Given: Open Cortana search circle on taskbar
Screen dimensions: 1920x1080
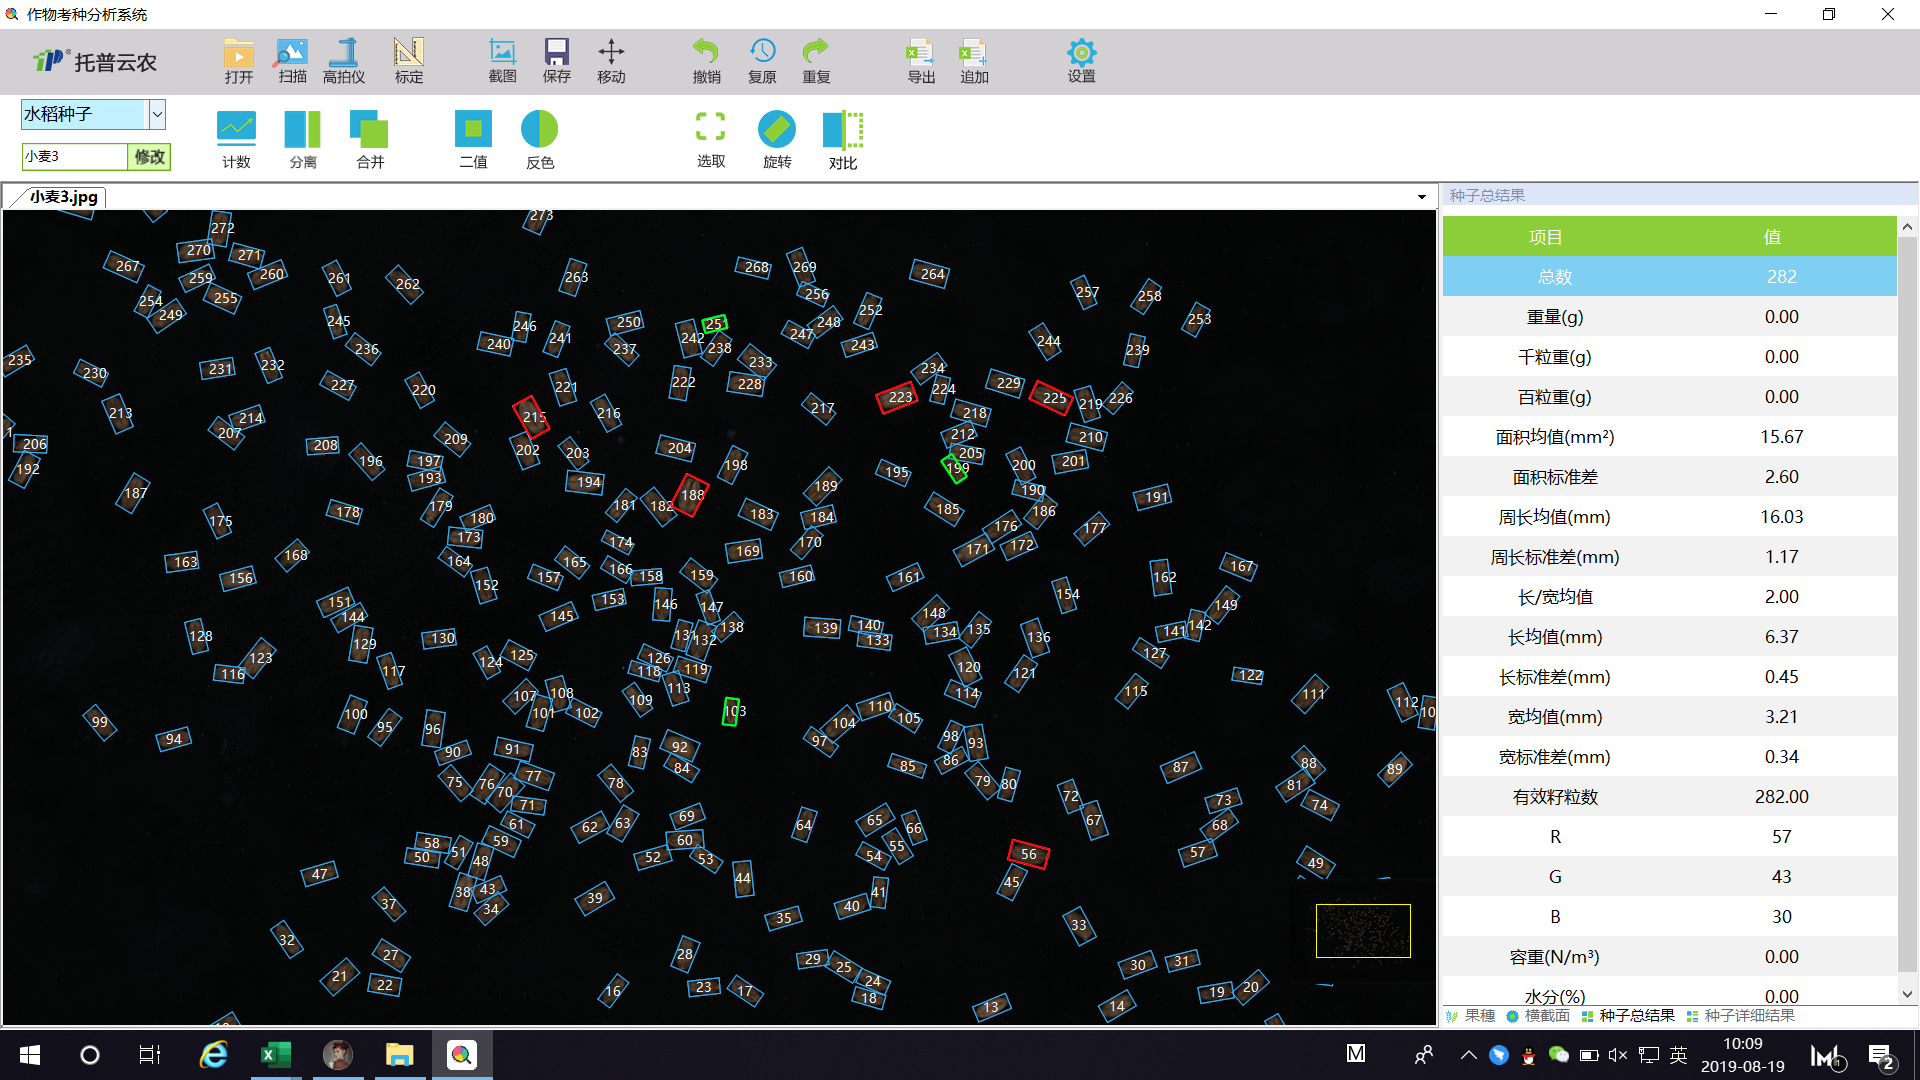Looking at the screenshot, I should pos(90,1055).
